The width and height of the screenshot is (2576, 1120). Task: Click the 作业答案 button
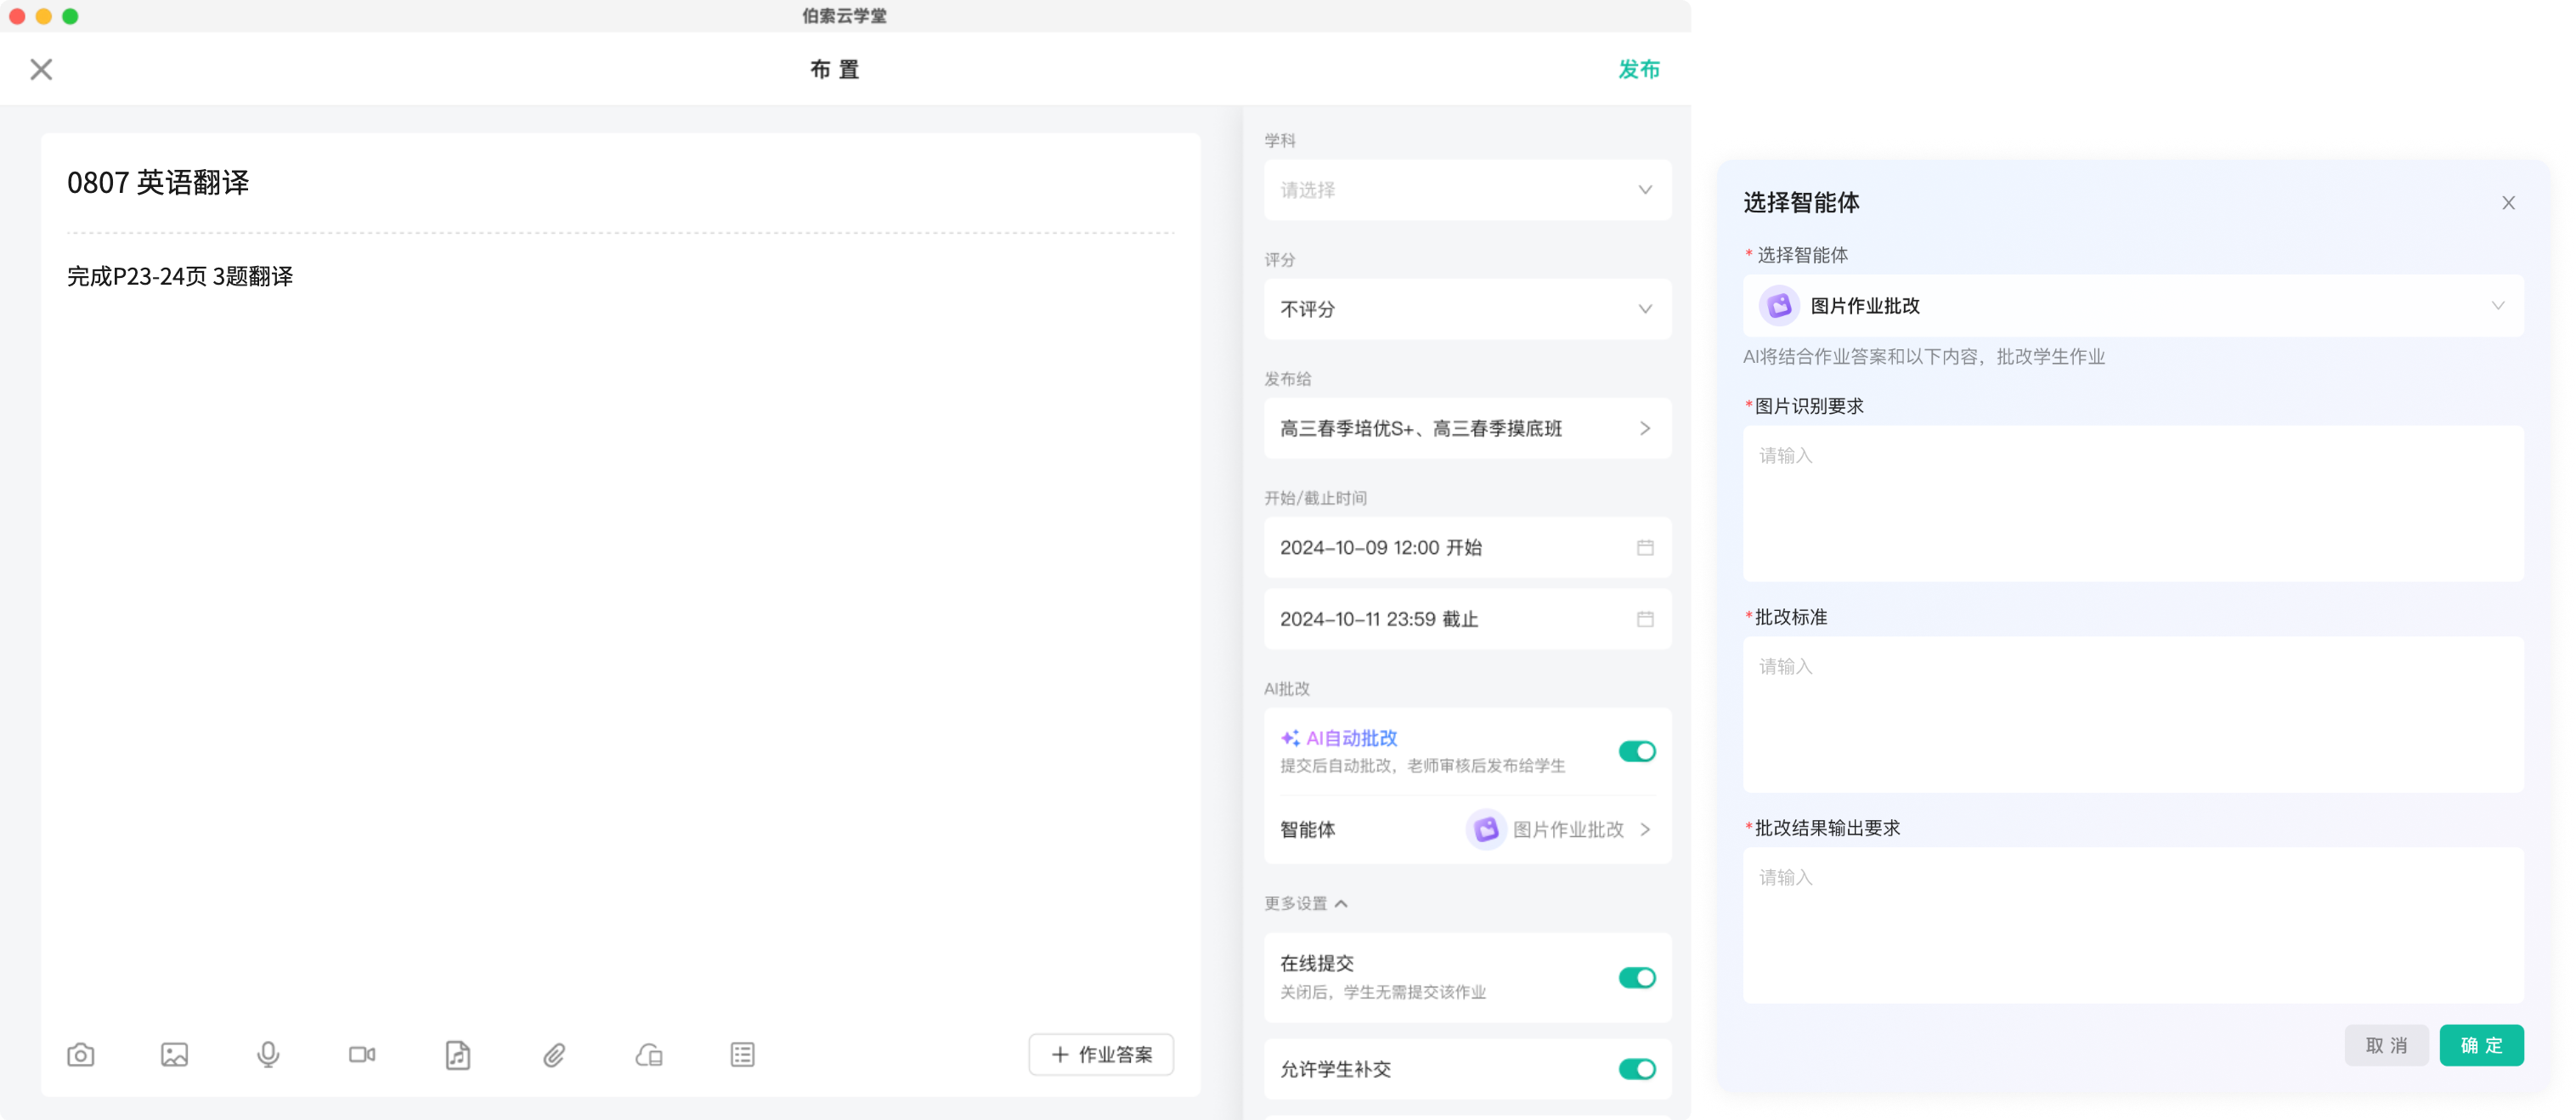[1101, 1055]
